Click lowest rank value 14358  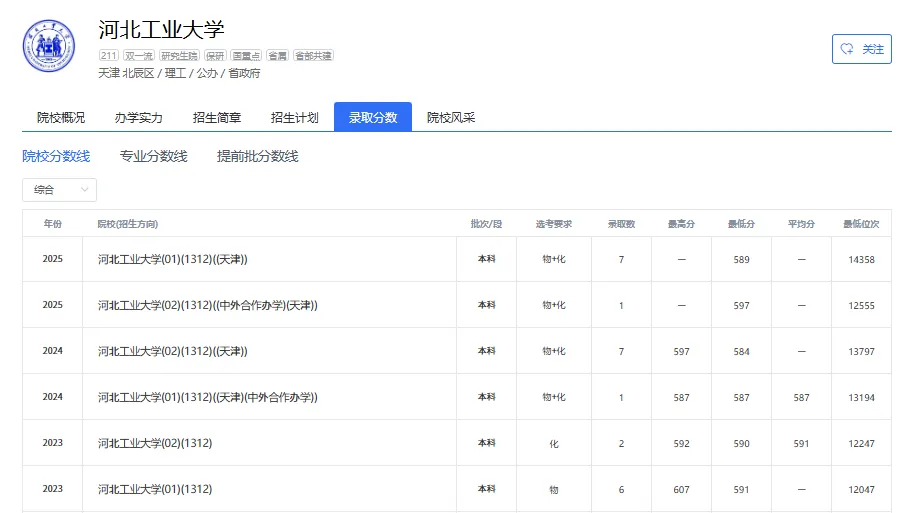[x=861, y=259]
